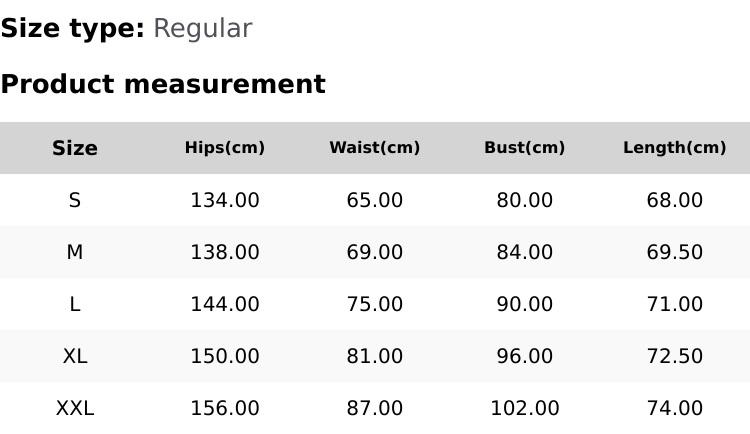750x434 pixels.
Task: Choose the S size row label
Action: 75,200
